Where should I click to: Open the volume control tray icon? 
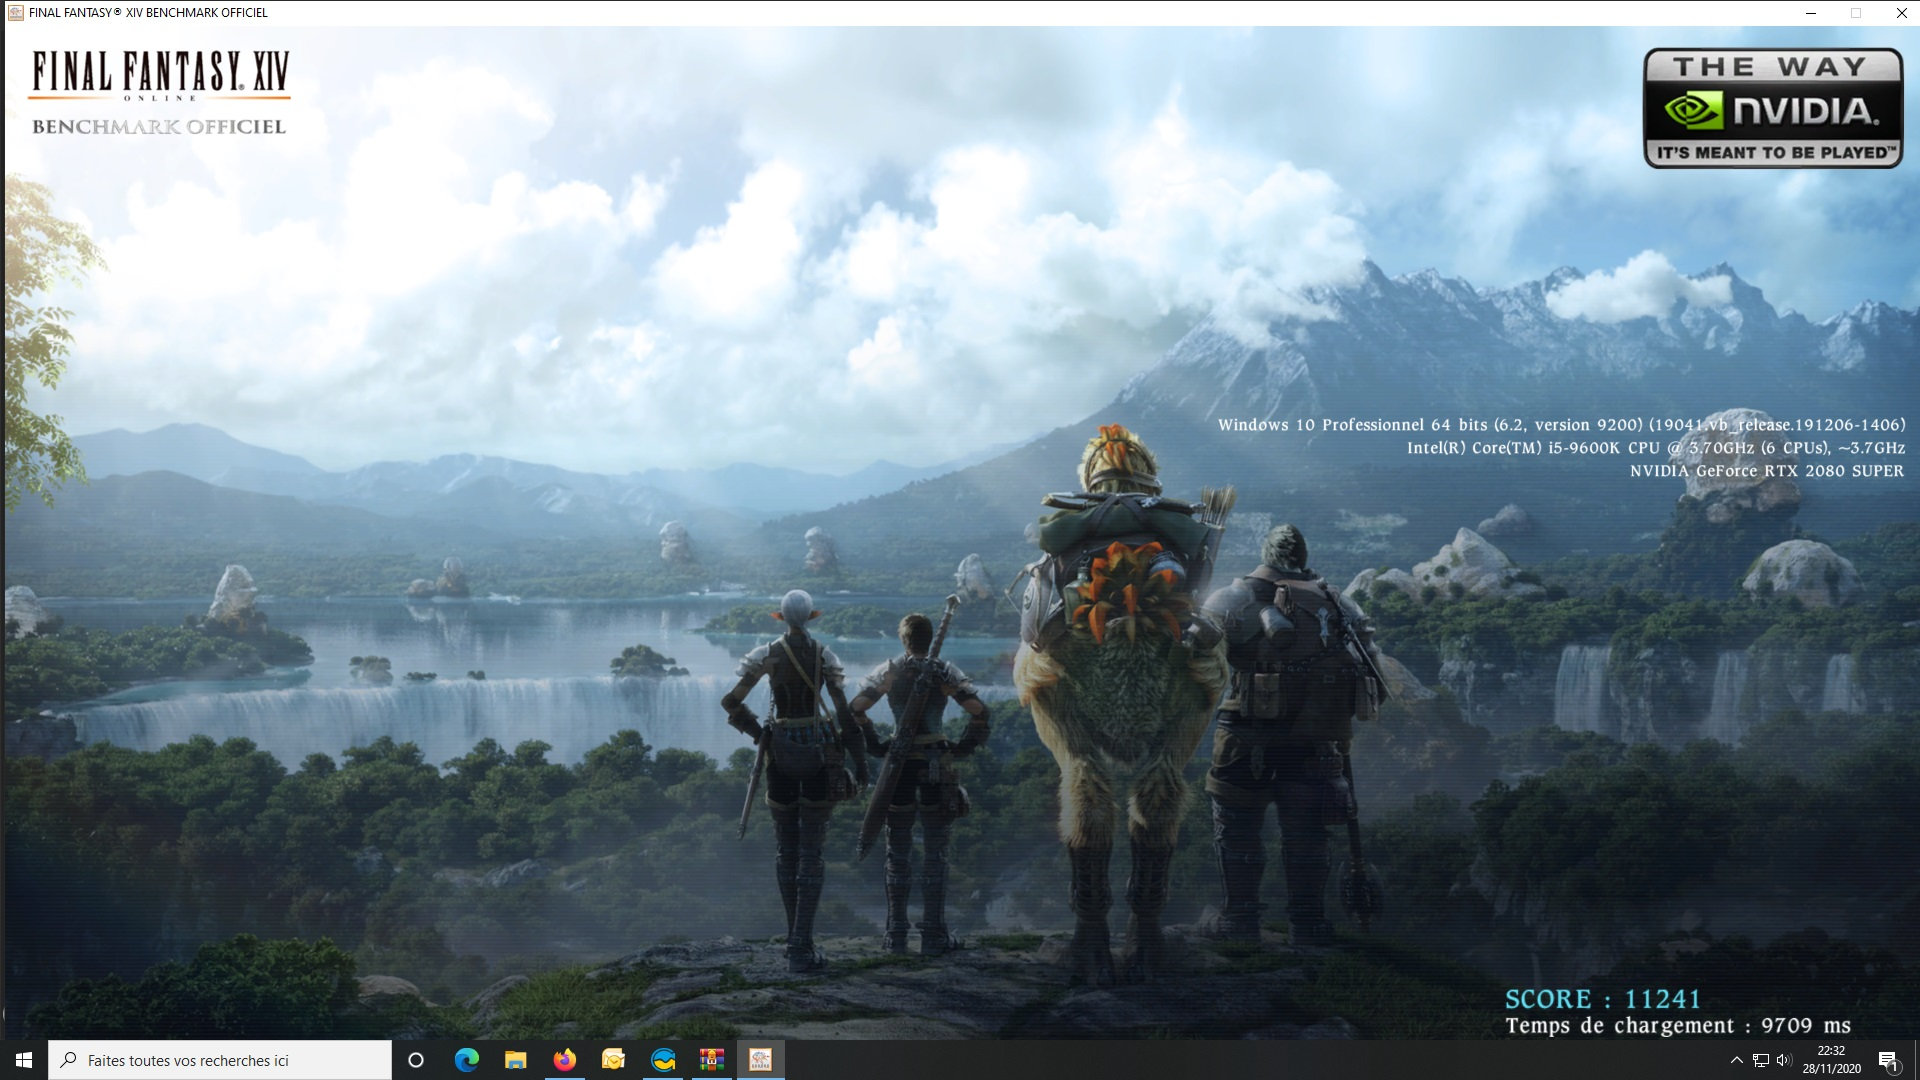coord(1784,1060)
